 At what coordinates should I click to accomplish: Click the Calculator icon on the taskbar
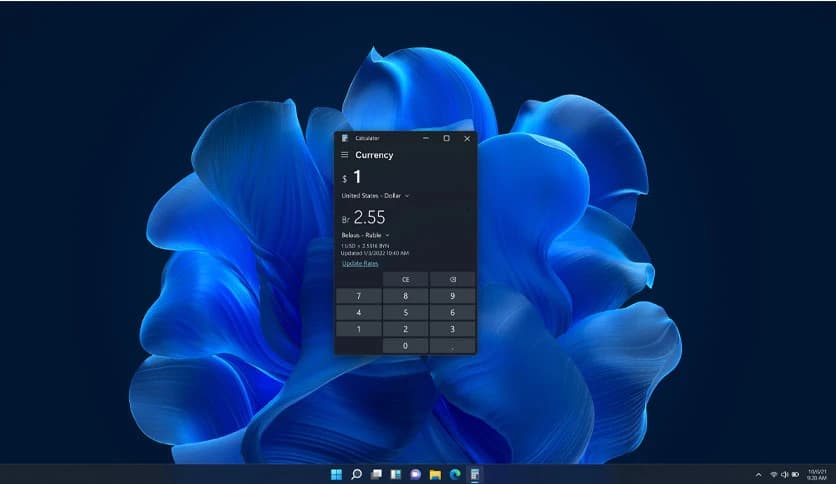point(475,474)
